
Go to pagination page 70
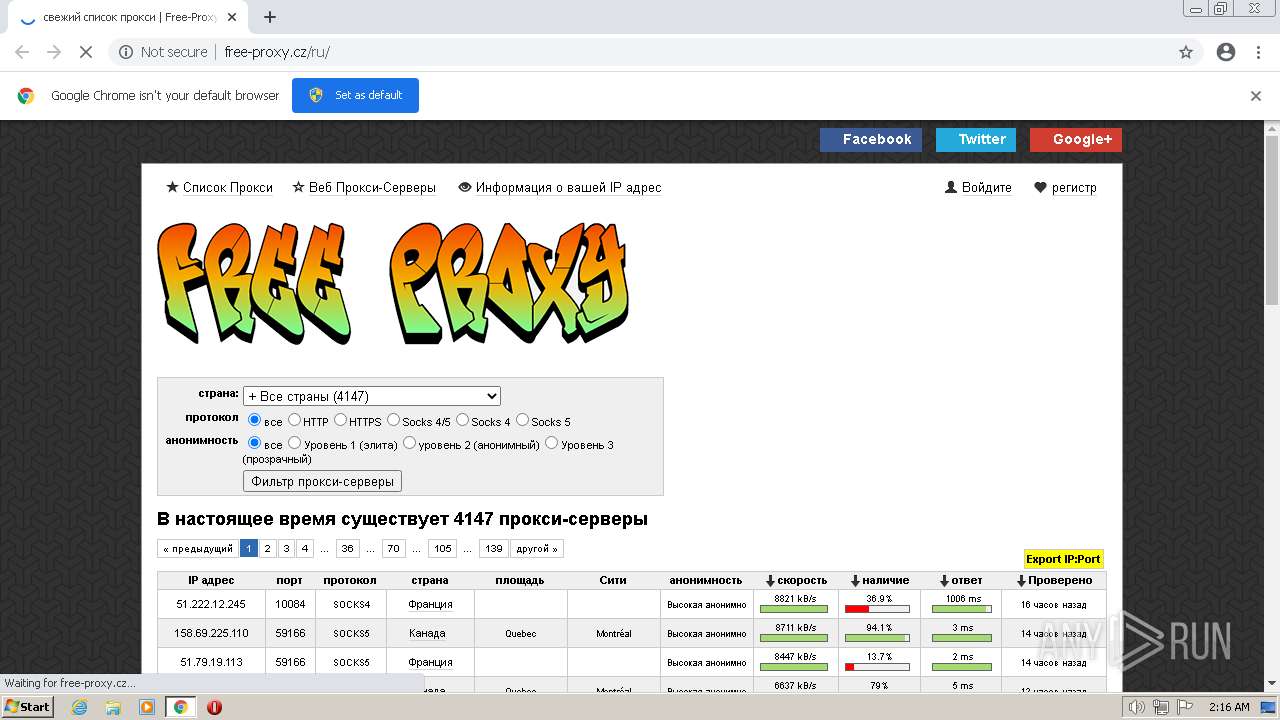click(x=393, y=548)
